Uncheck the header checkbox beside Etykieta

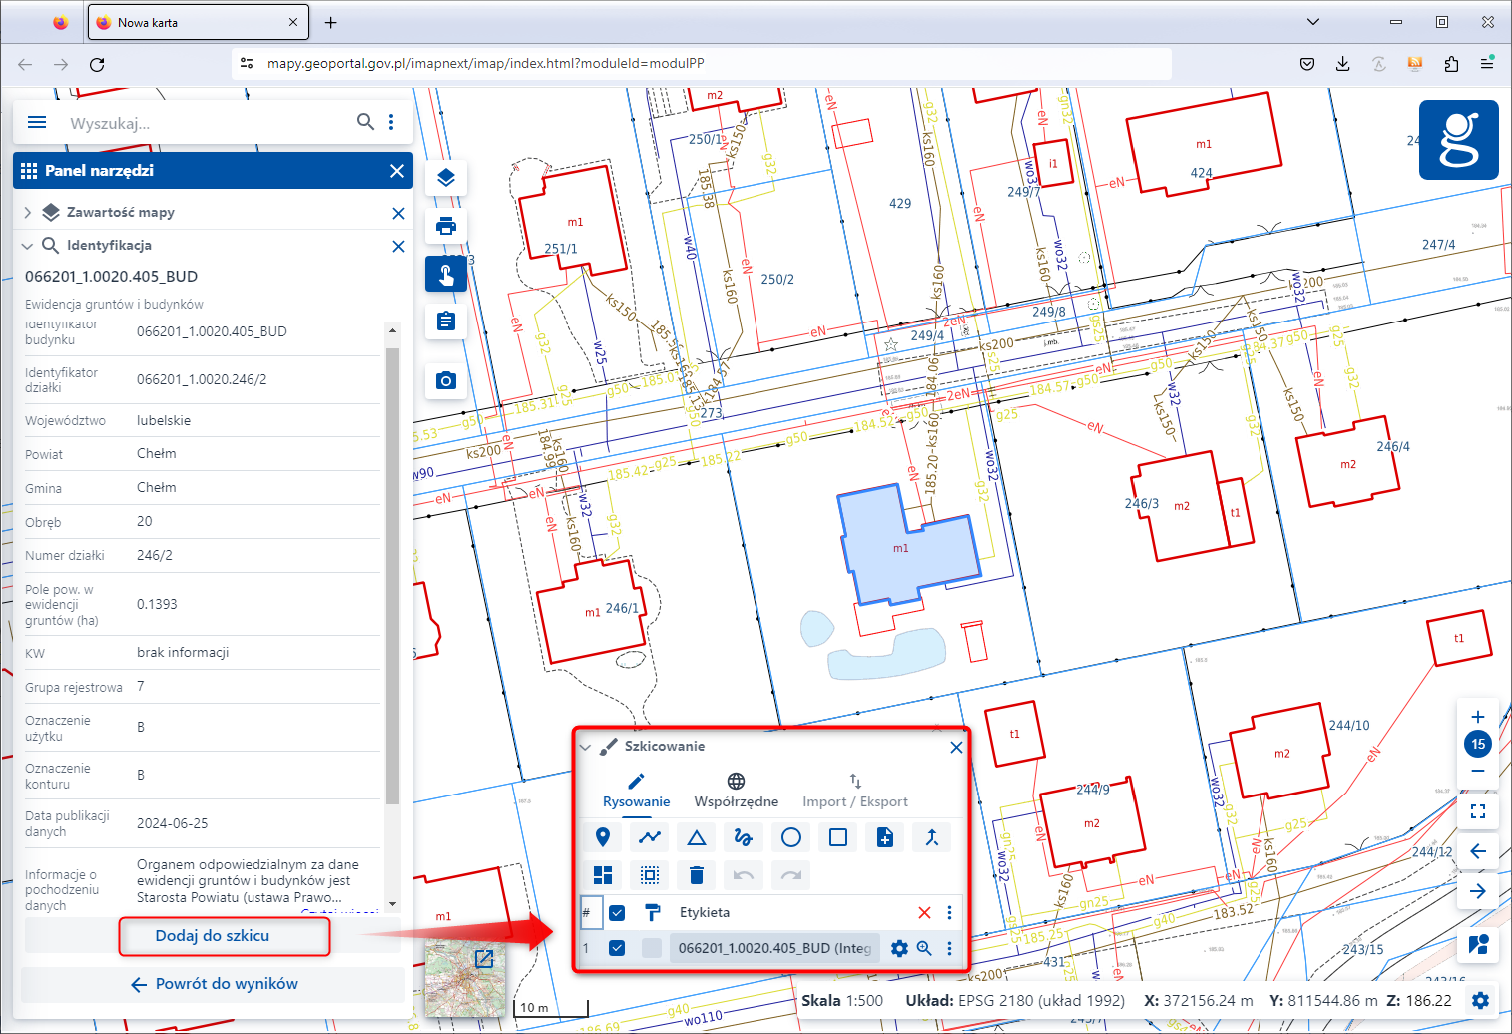[x=617, y=912]
